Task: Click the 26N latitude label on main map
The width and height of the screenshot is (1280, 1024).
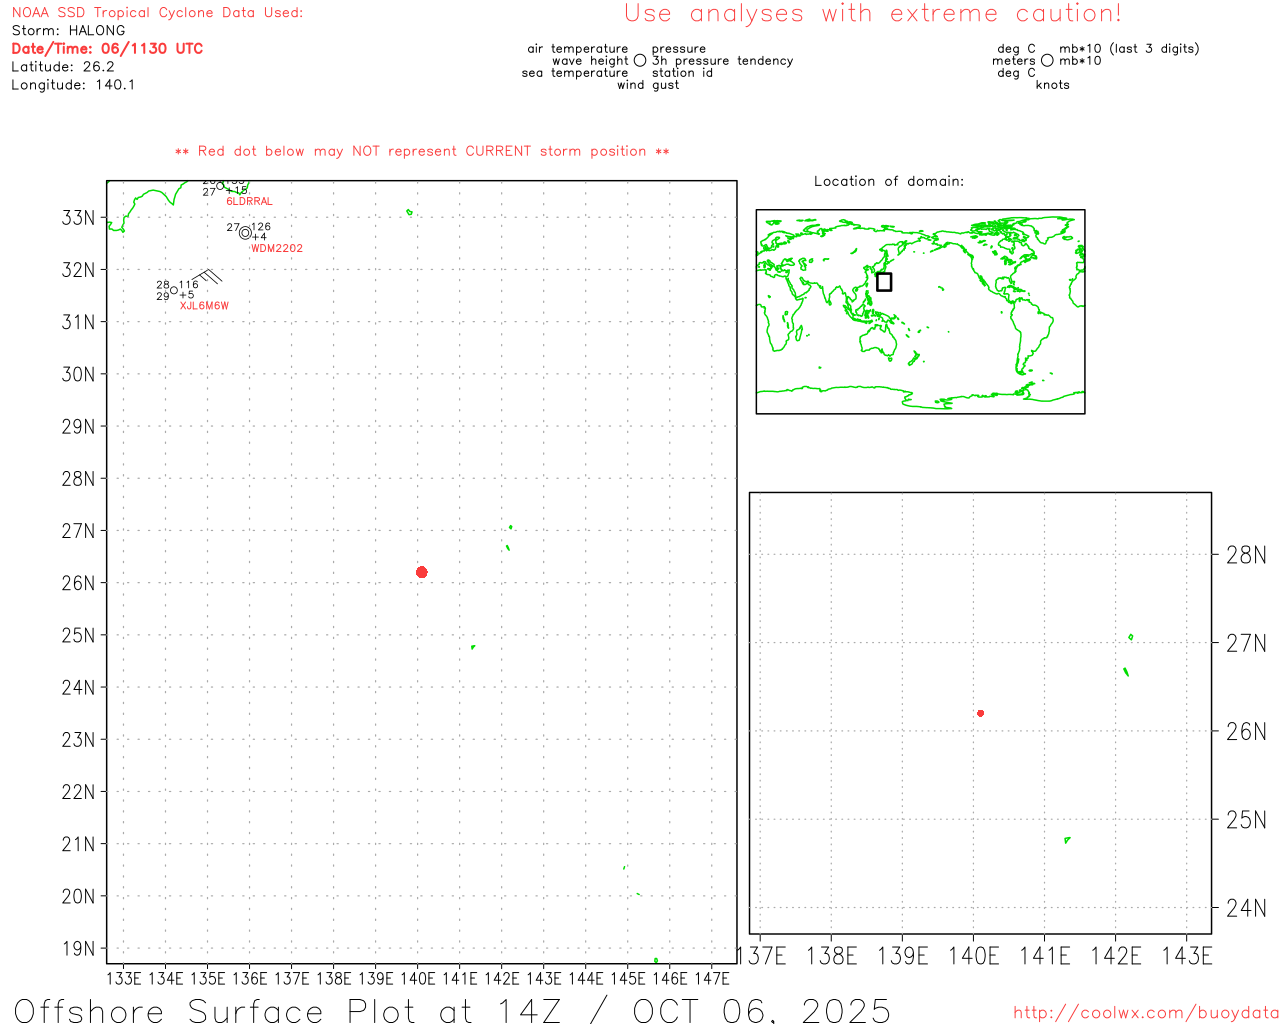Action: click(x=79, y=583)
